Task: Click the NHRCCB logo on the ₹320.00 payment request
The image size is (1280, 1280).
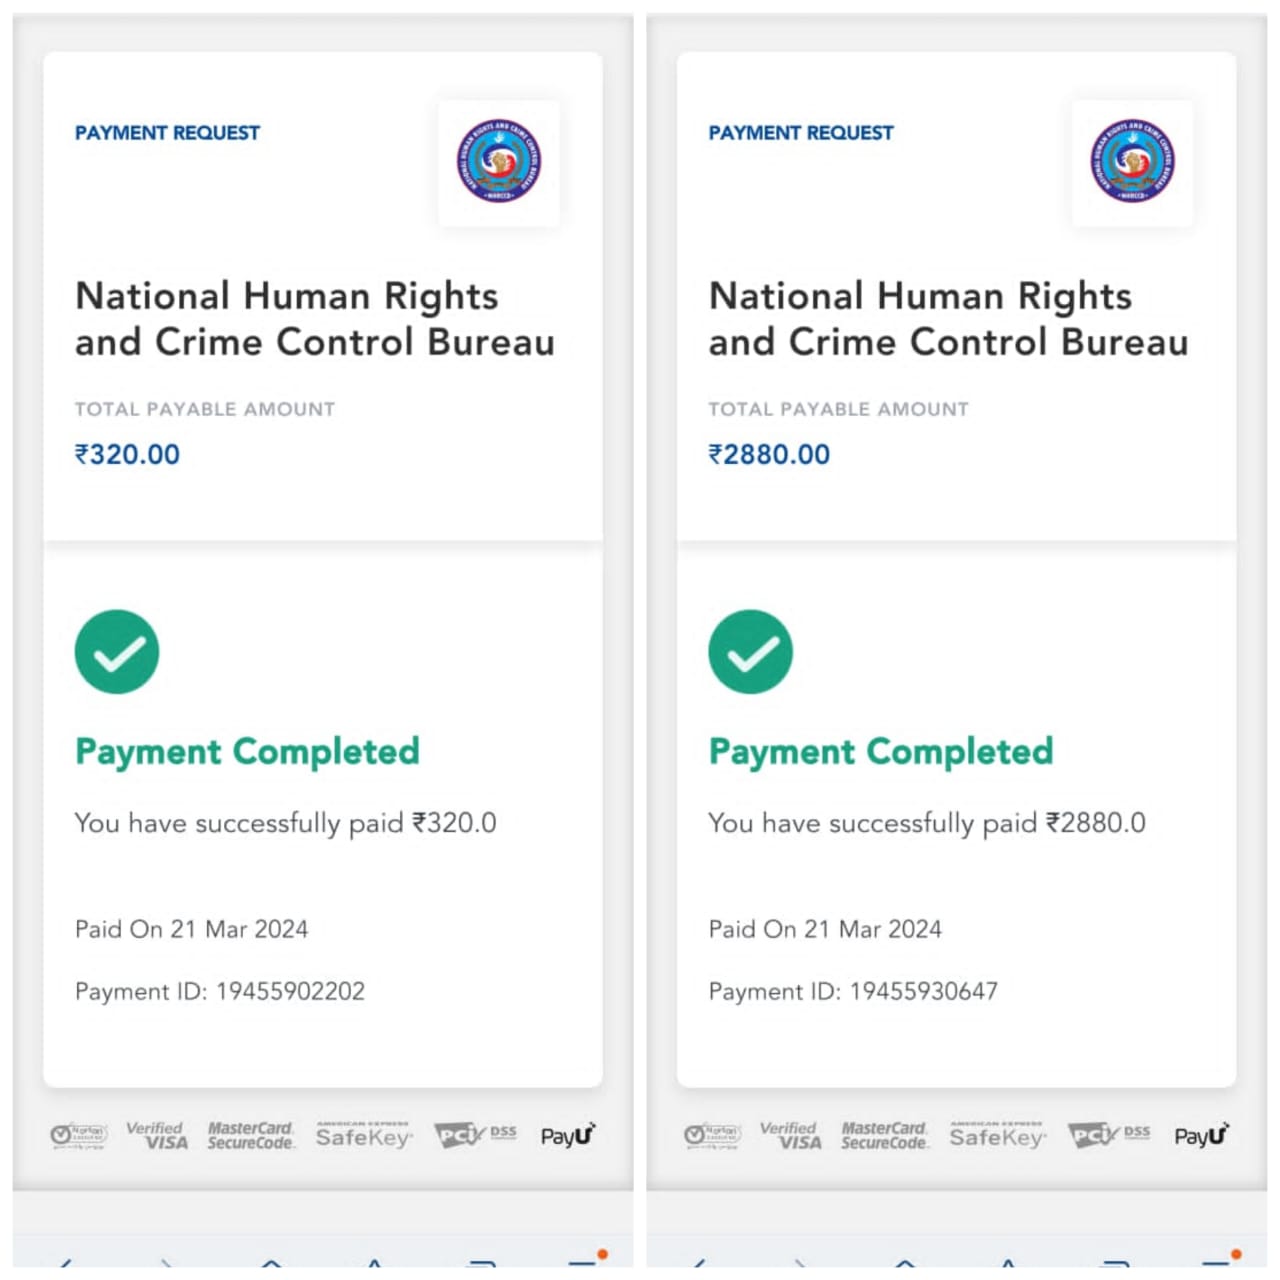Action: (498, 162)
